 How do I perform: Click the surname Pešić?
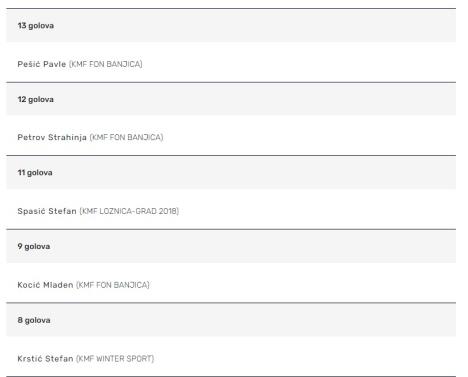tap(29, 64)
